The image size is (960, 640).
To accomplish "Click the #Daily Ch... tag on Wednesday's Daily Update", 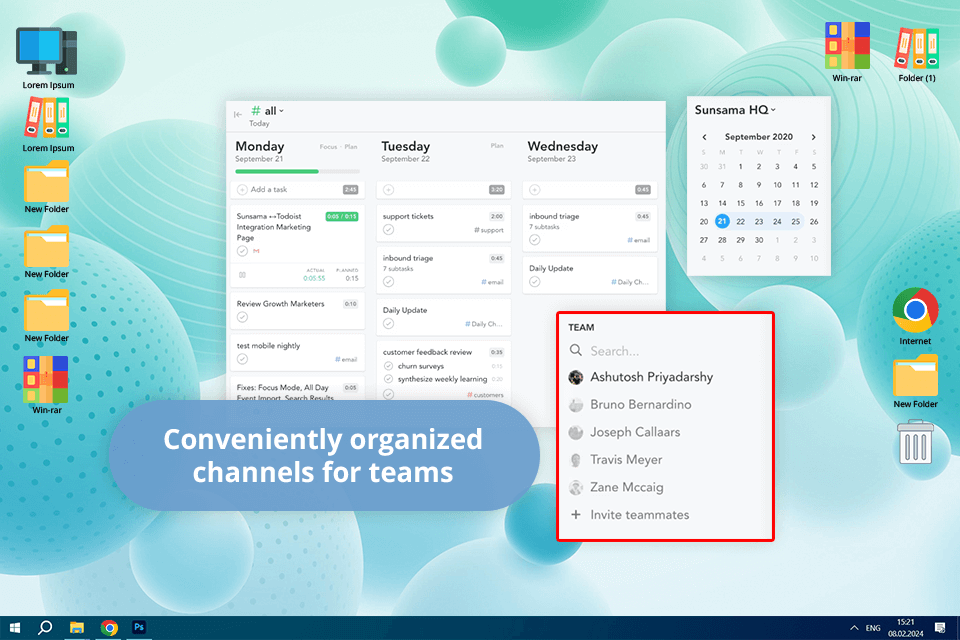I will tap(629, 282).
